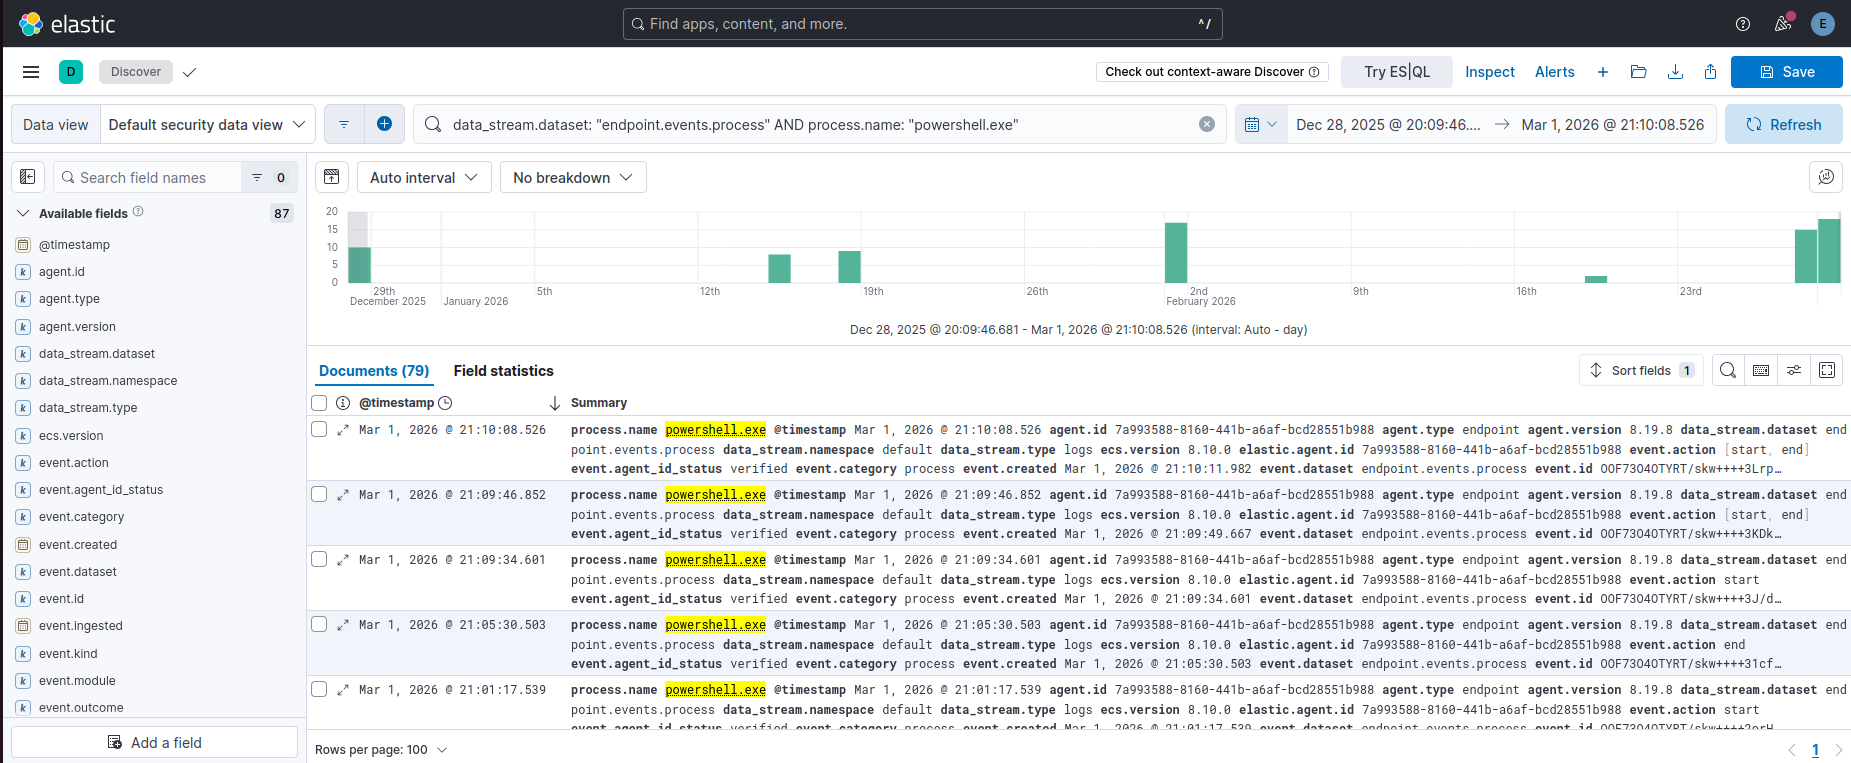Change the Rows per page dropdown
The height and width of the screenshot is (763, 1851).
[381, 749]
